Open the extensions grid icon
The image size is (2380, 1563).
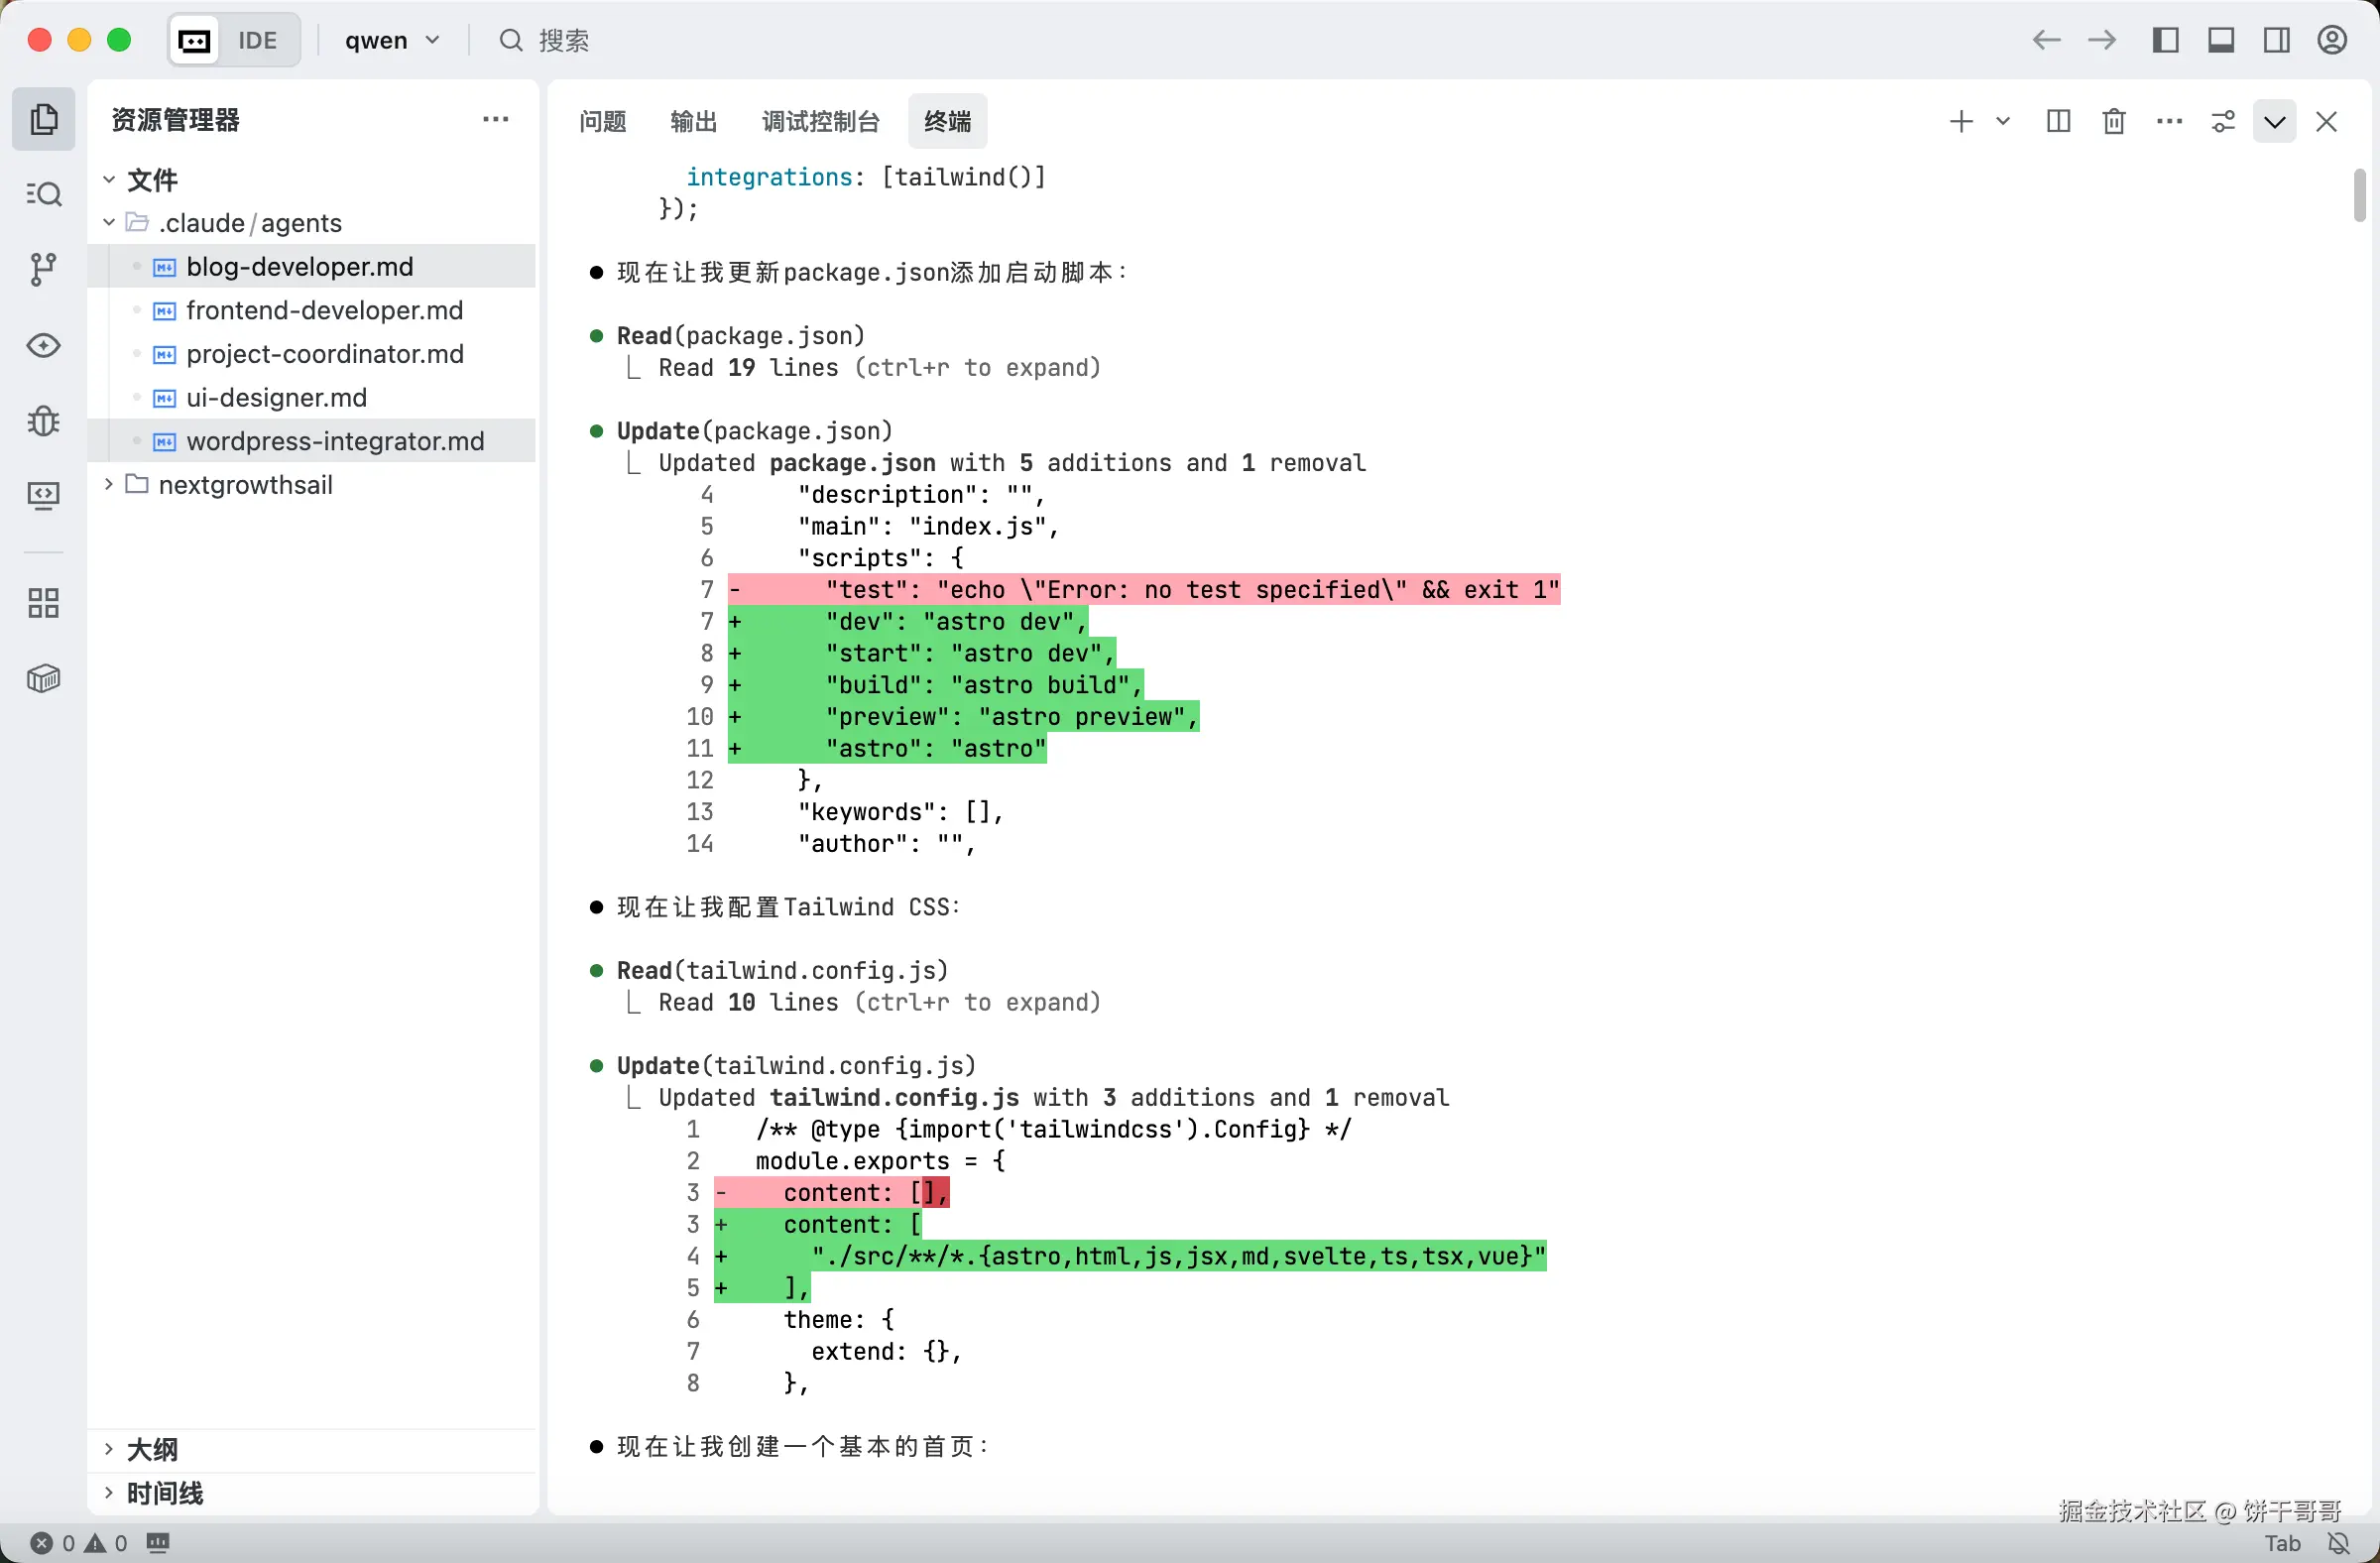tap(43, 603)
